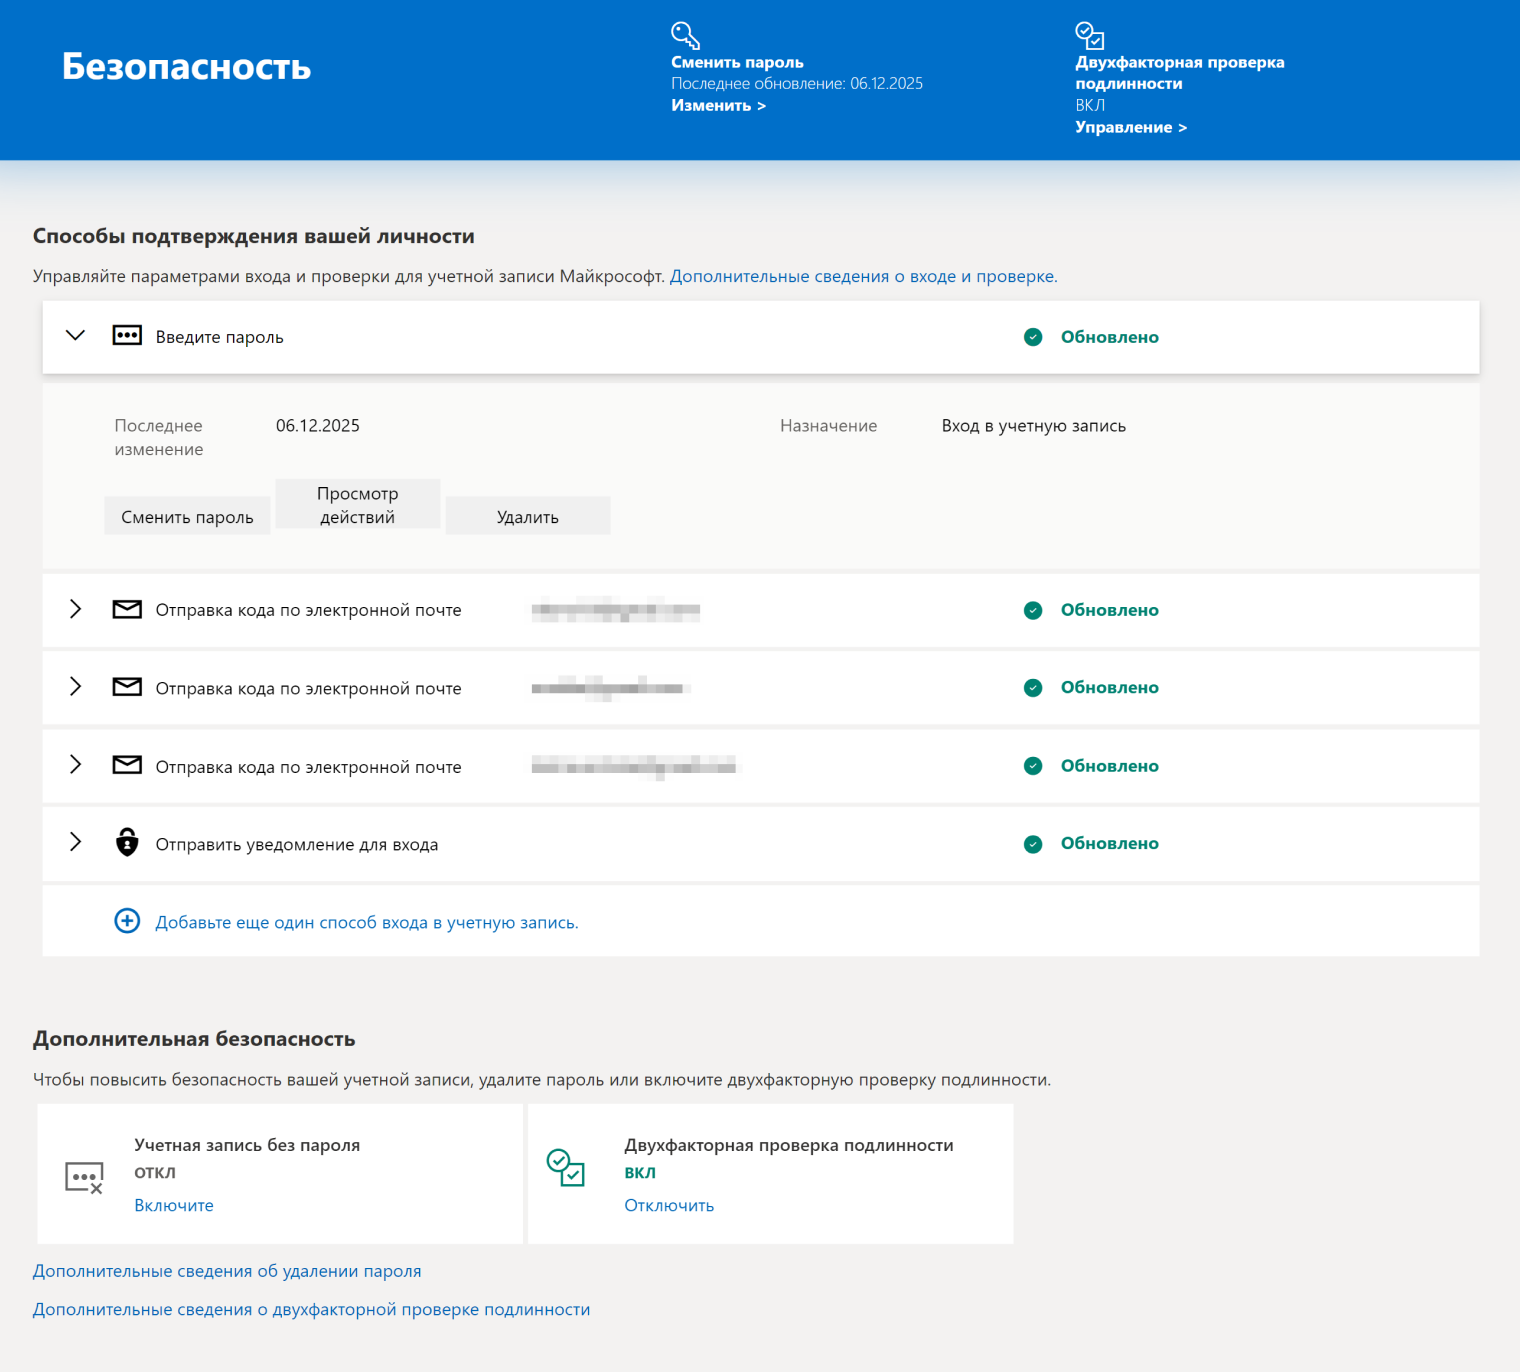Enable passwordless account via Включите link
The height and width of the screenshot is (1372, 1520).
point(174,1206)
